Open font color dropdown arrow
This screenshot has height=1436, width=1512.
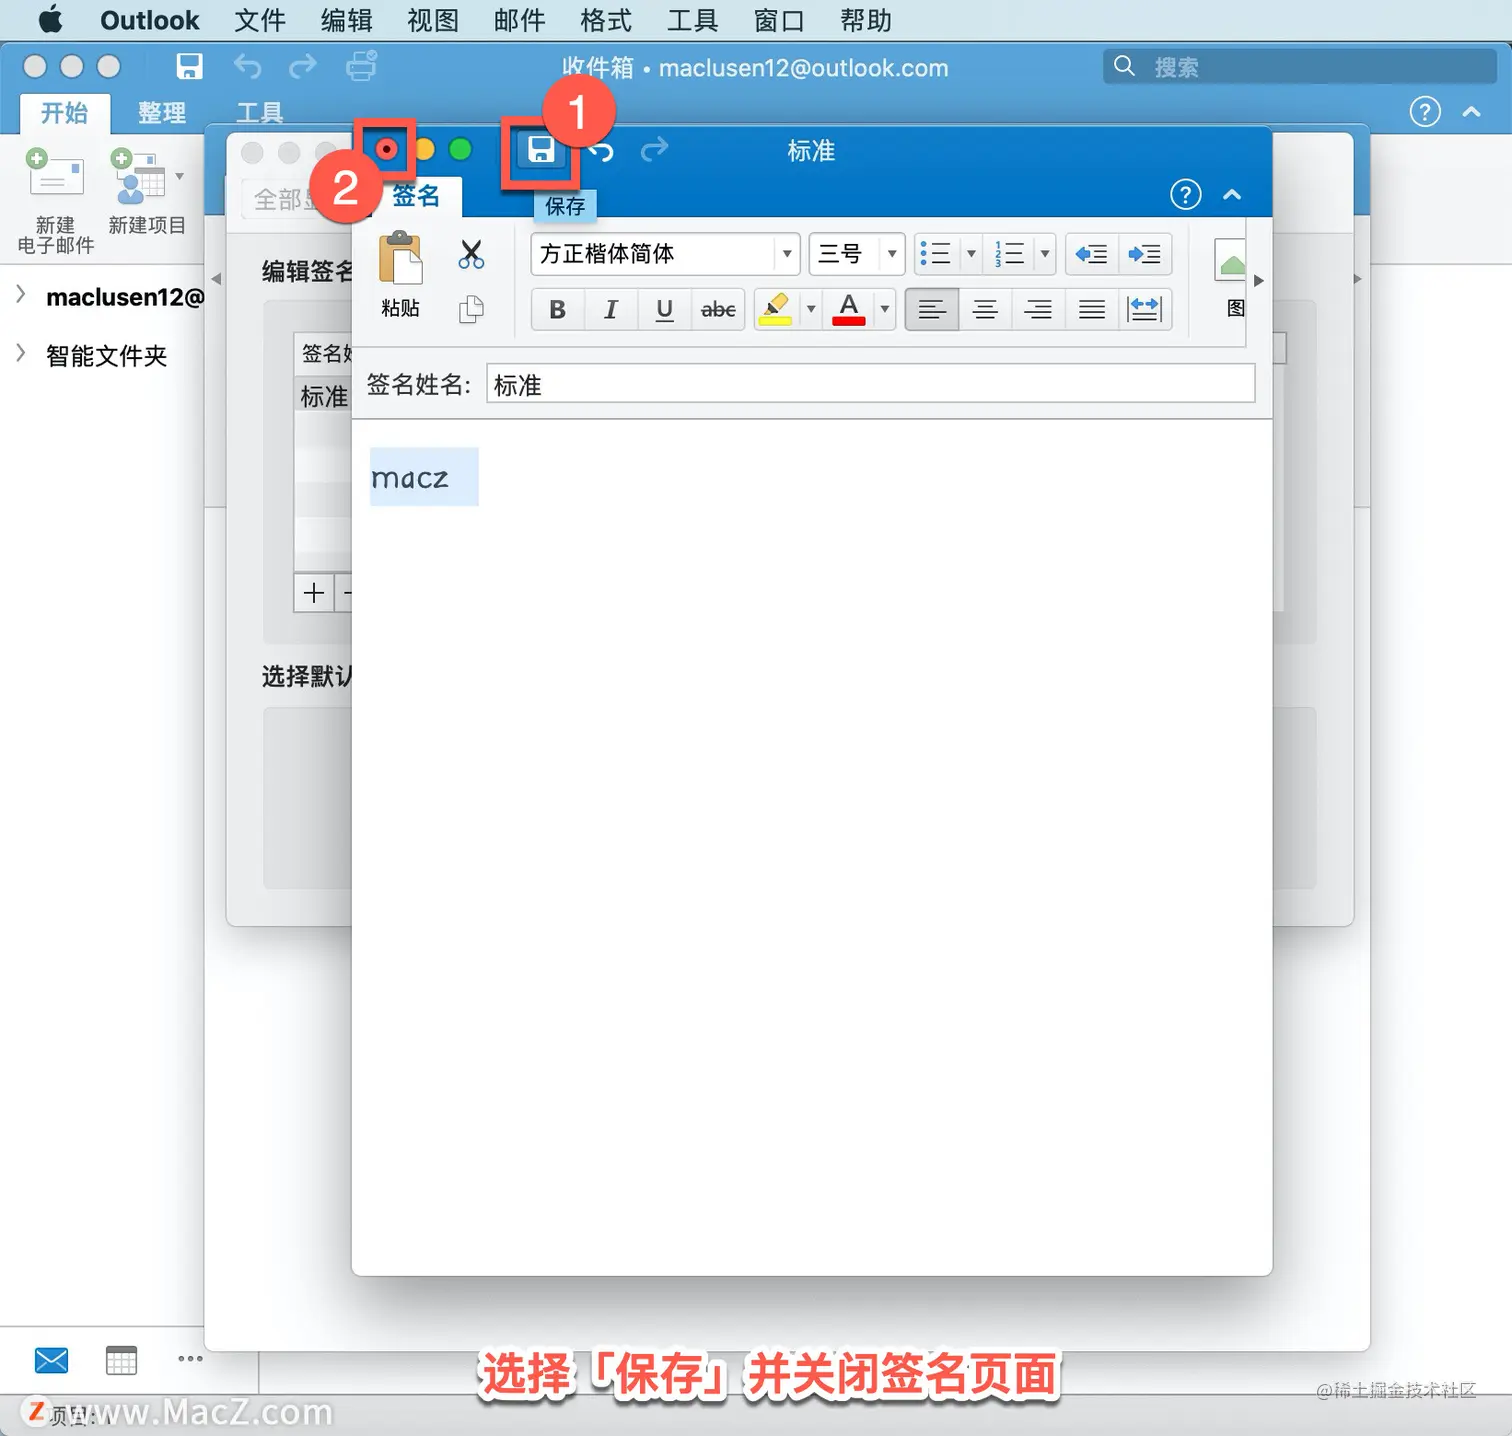point(884,310)
